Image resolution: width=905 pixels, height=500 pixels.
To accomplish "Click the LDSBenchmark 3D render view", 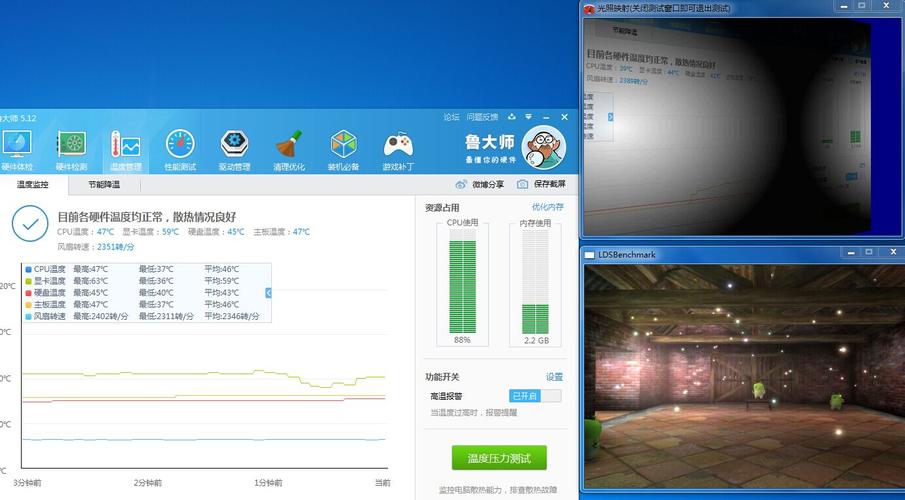I will pos(743,376).
